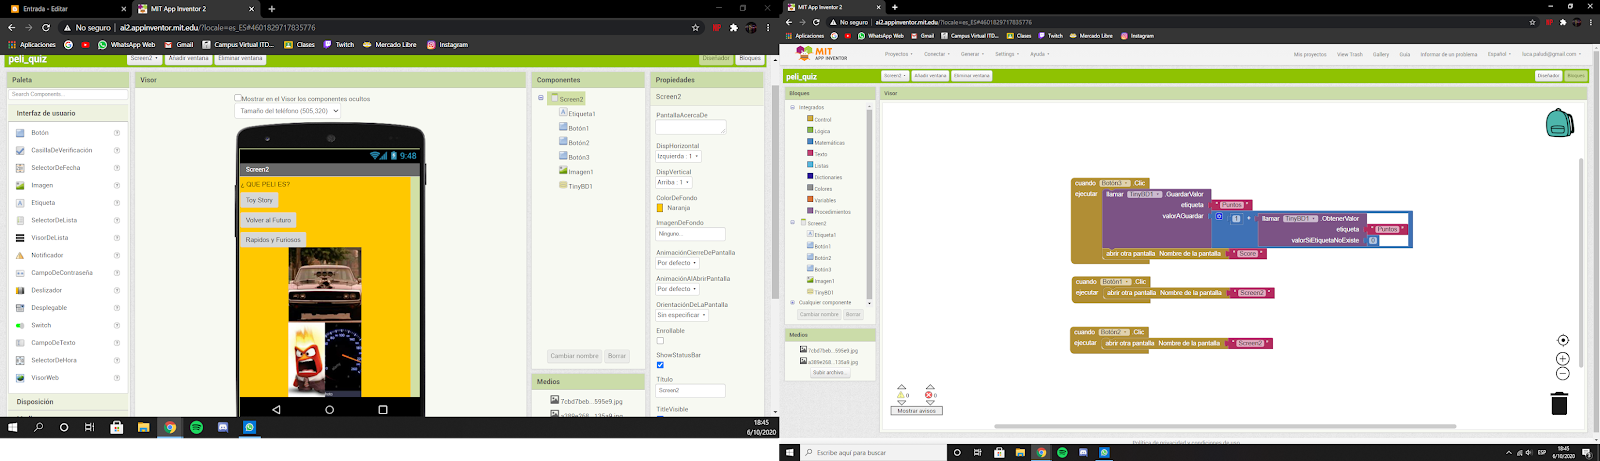This screenshot has width=1600, height=461.
Task: Click Diseñador button in Blocks window
Action: point(1548,76)
